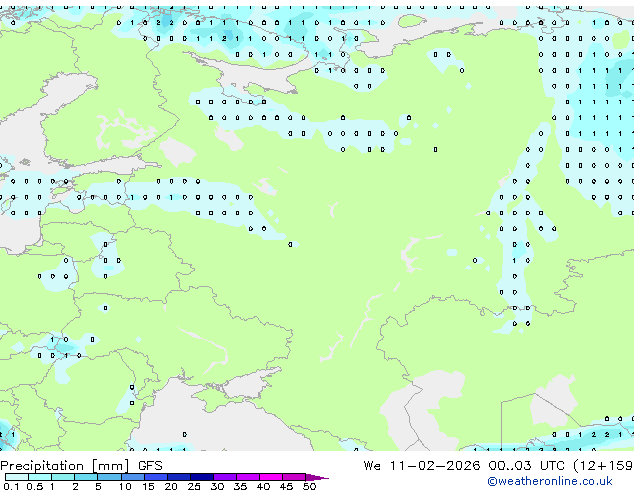This screenshot has height=490, width=634.
Task: Click the '35' legend scale label
Action: 240,486
